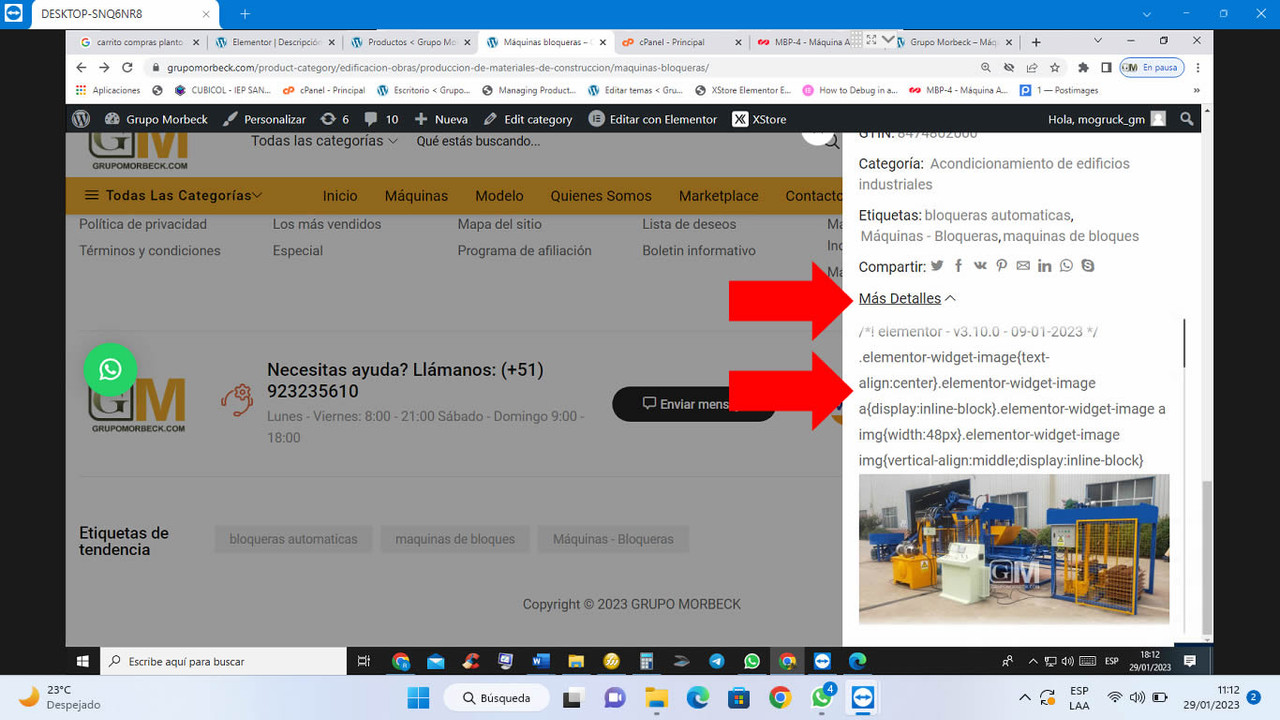Click the admin bar search magnifier
The image size is (1280, 720).
(1187, 119)
